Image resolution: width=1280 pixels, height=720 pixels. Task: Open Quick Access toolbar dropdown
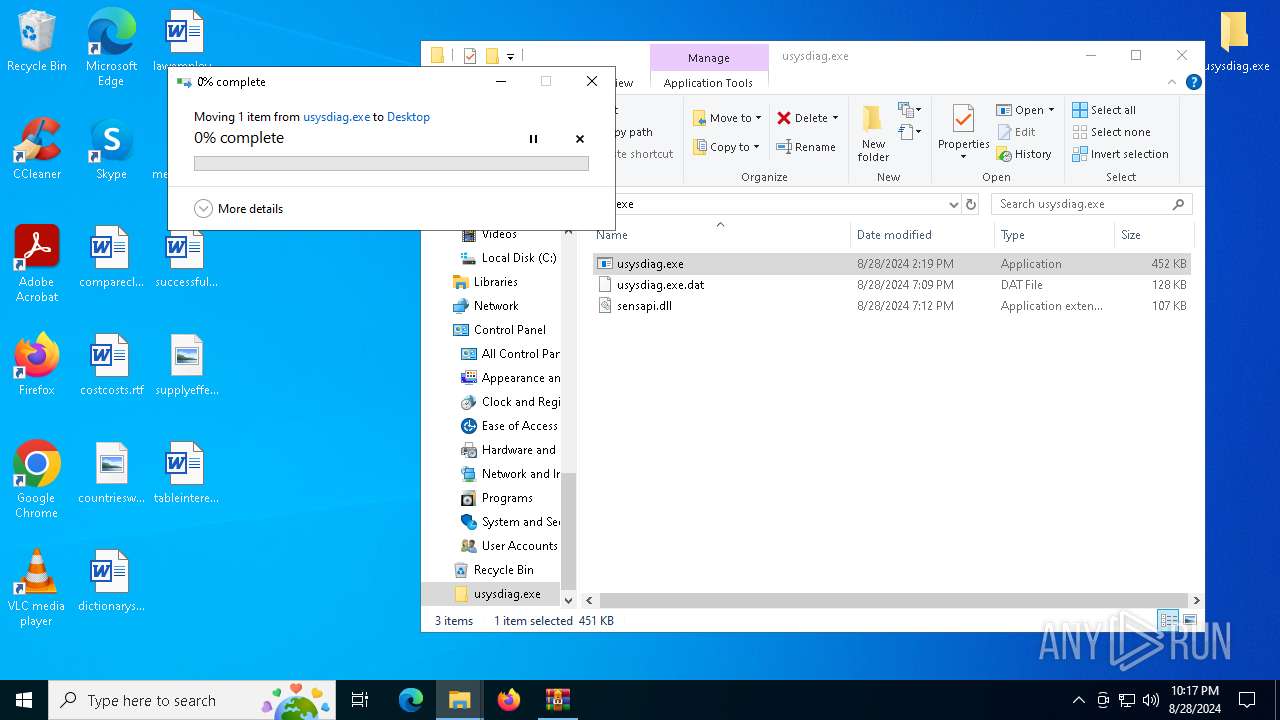(510, 57)
